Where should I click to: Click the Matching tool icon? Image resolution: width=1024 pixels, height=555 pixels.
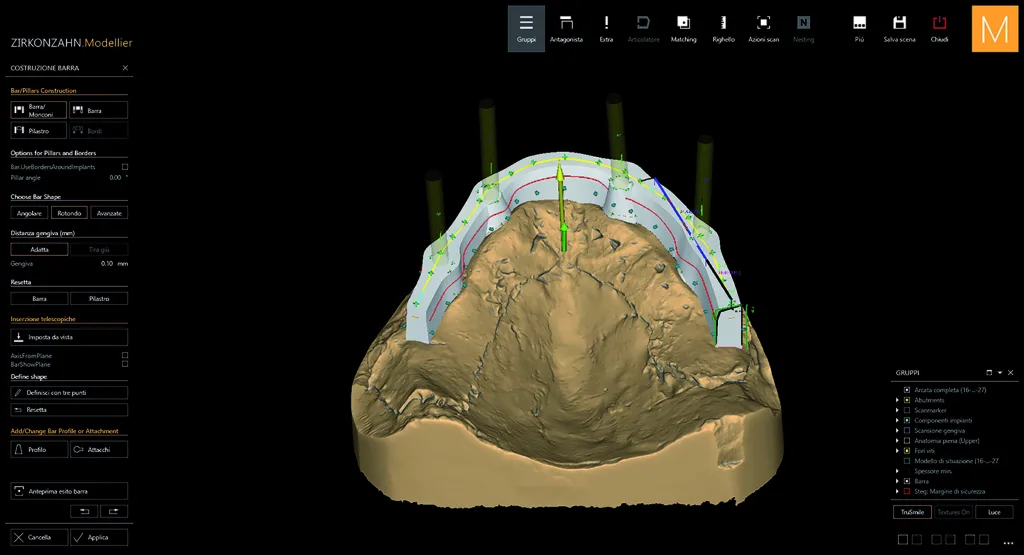[x=683, y=29]
